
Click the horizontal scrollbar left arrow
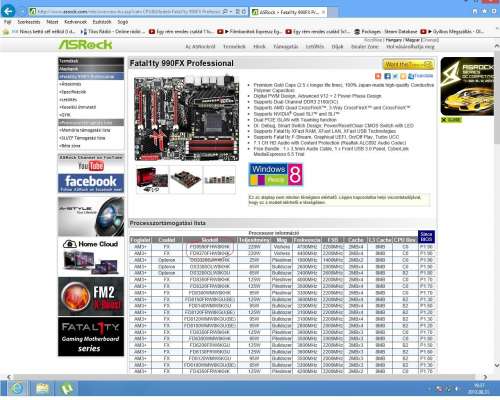tap(9, 377)
